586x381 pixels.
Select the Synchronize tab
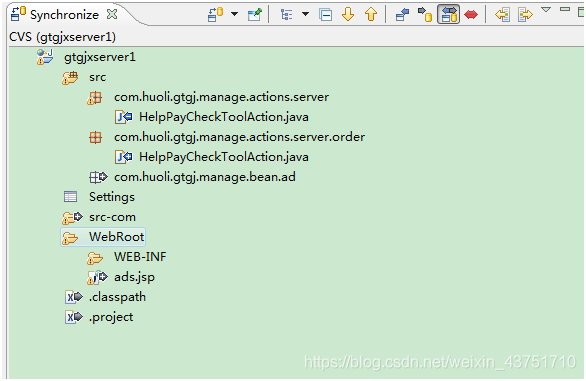tap(64, 15)
